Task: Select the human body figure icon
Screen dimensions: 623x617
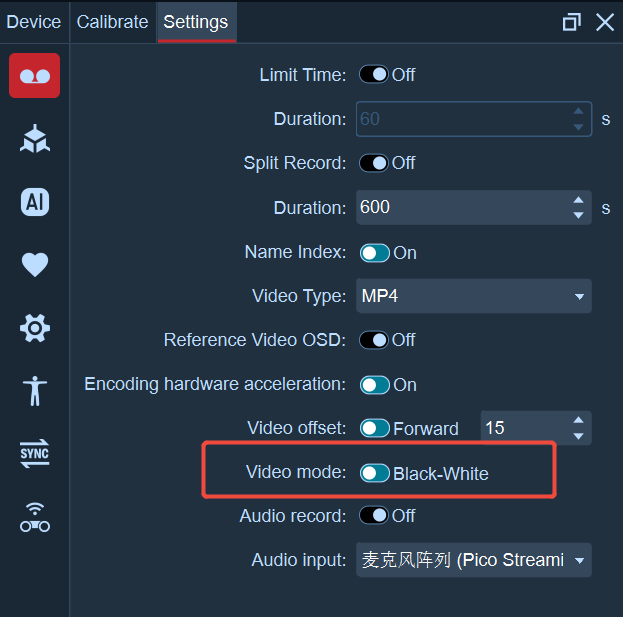Action: (x=35, y=391)
